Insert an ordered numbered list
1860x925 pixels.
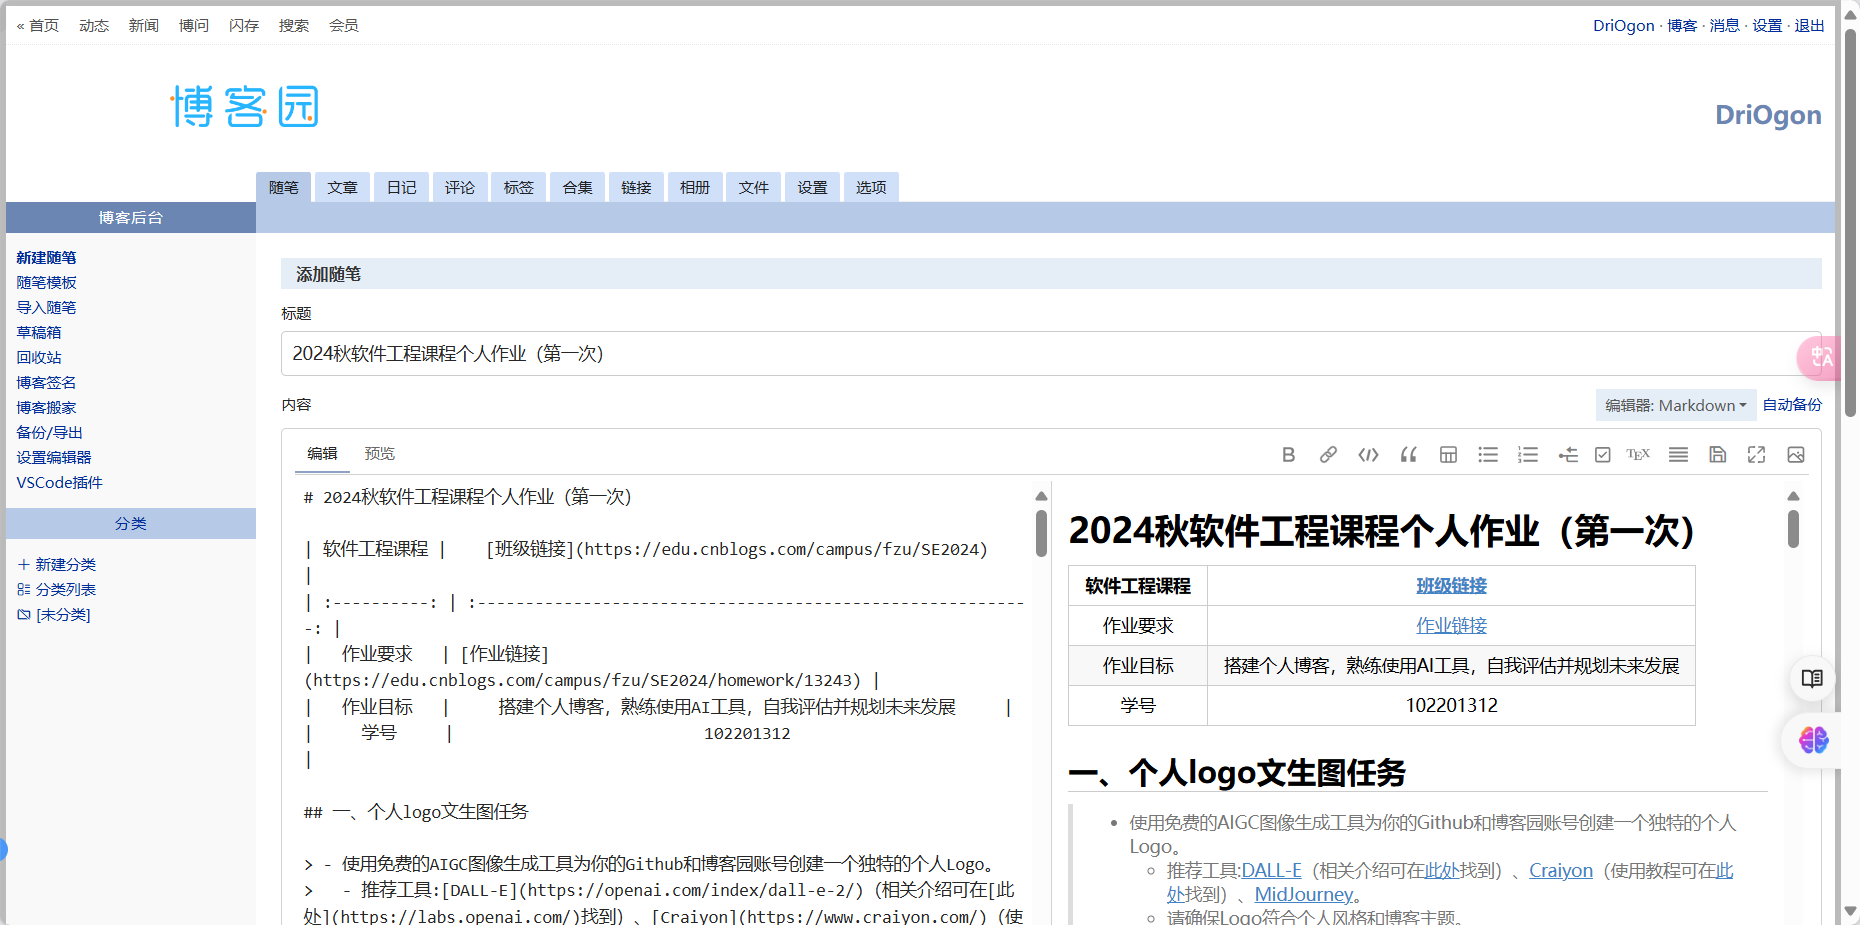pyautogui.click(x=1527, y=455)
